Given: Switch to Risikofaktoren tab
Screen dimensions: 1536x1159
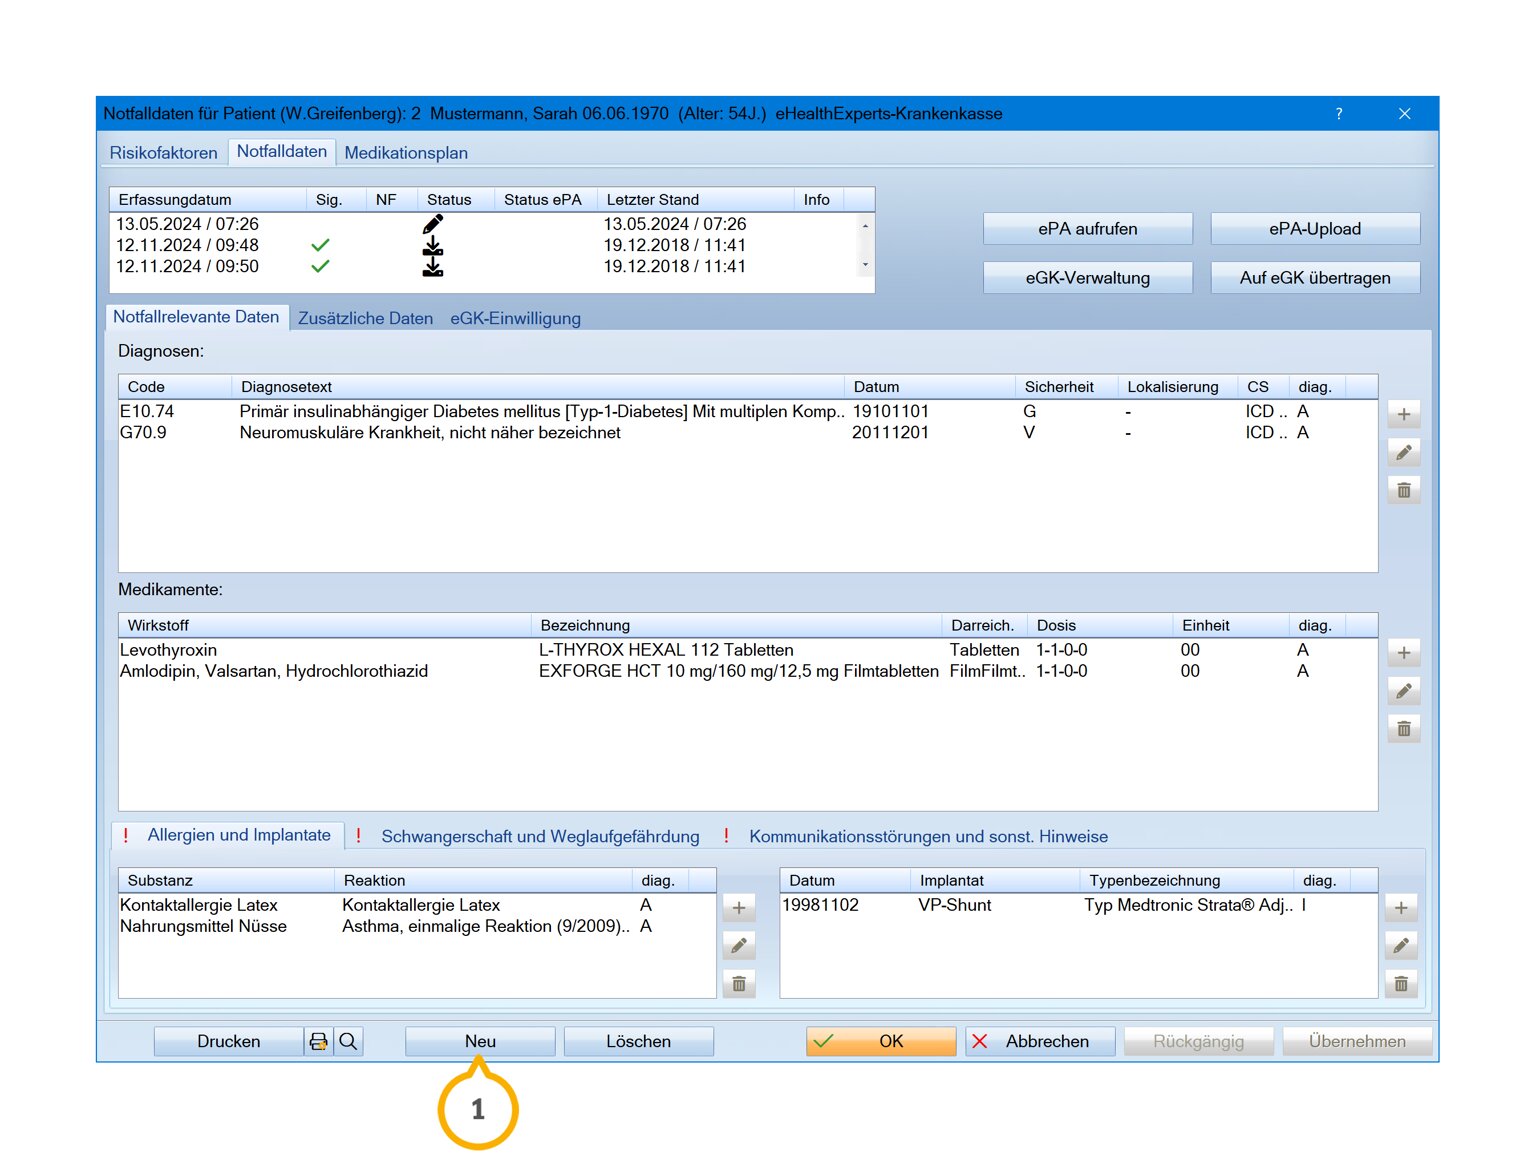Looking at the screenshot, I should [x=163, y=153].
